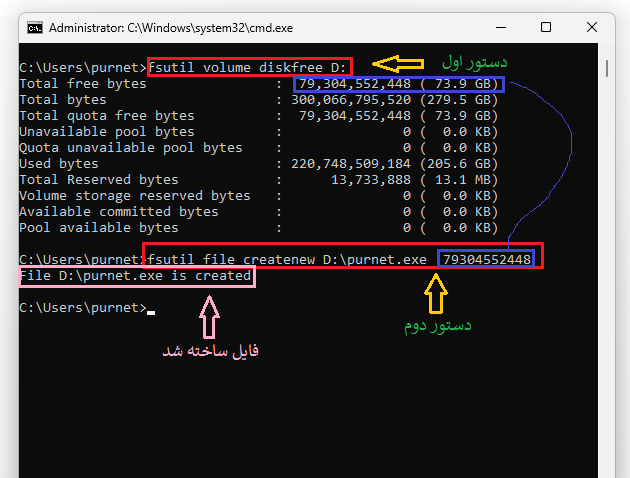Image resolution: width=630 pixels, height=478 pixels.
Task: Click the pink 'فایل ساخته شد' label
Action: coord(211,351)
